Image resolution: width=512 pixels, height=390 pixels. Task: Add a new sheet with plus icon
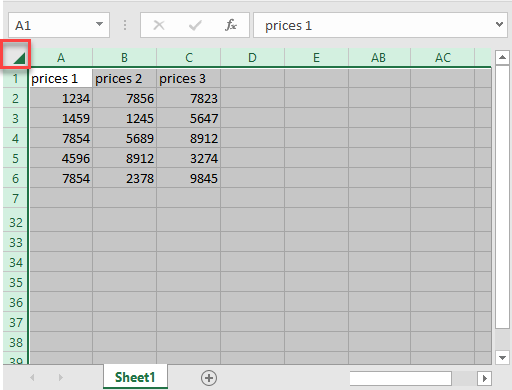(x=209, y=378)
